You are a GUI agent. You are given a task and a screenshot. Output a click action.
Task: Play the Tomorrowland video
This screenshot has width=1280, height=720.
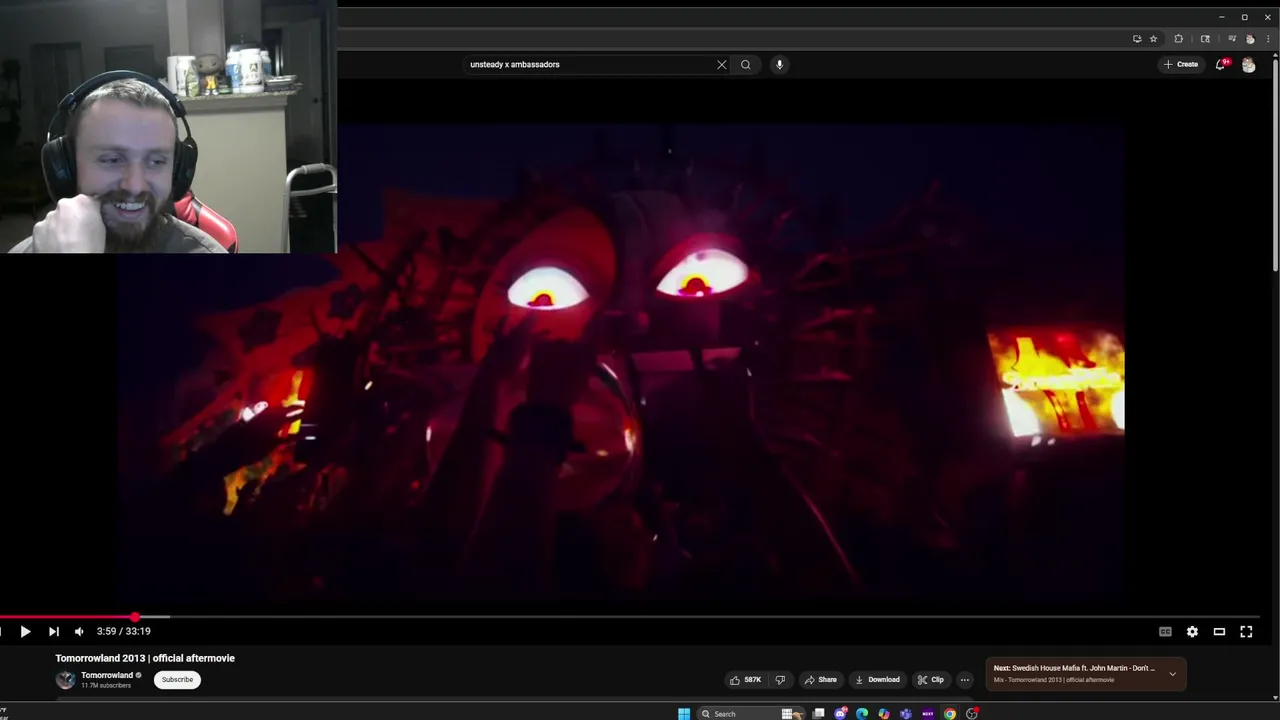[25, 631]
